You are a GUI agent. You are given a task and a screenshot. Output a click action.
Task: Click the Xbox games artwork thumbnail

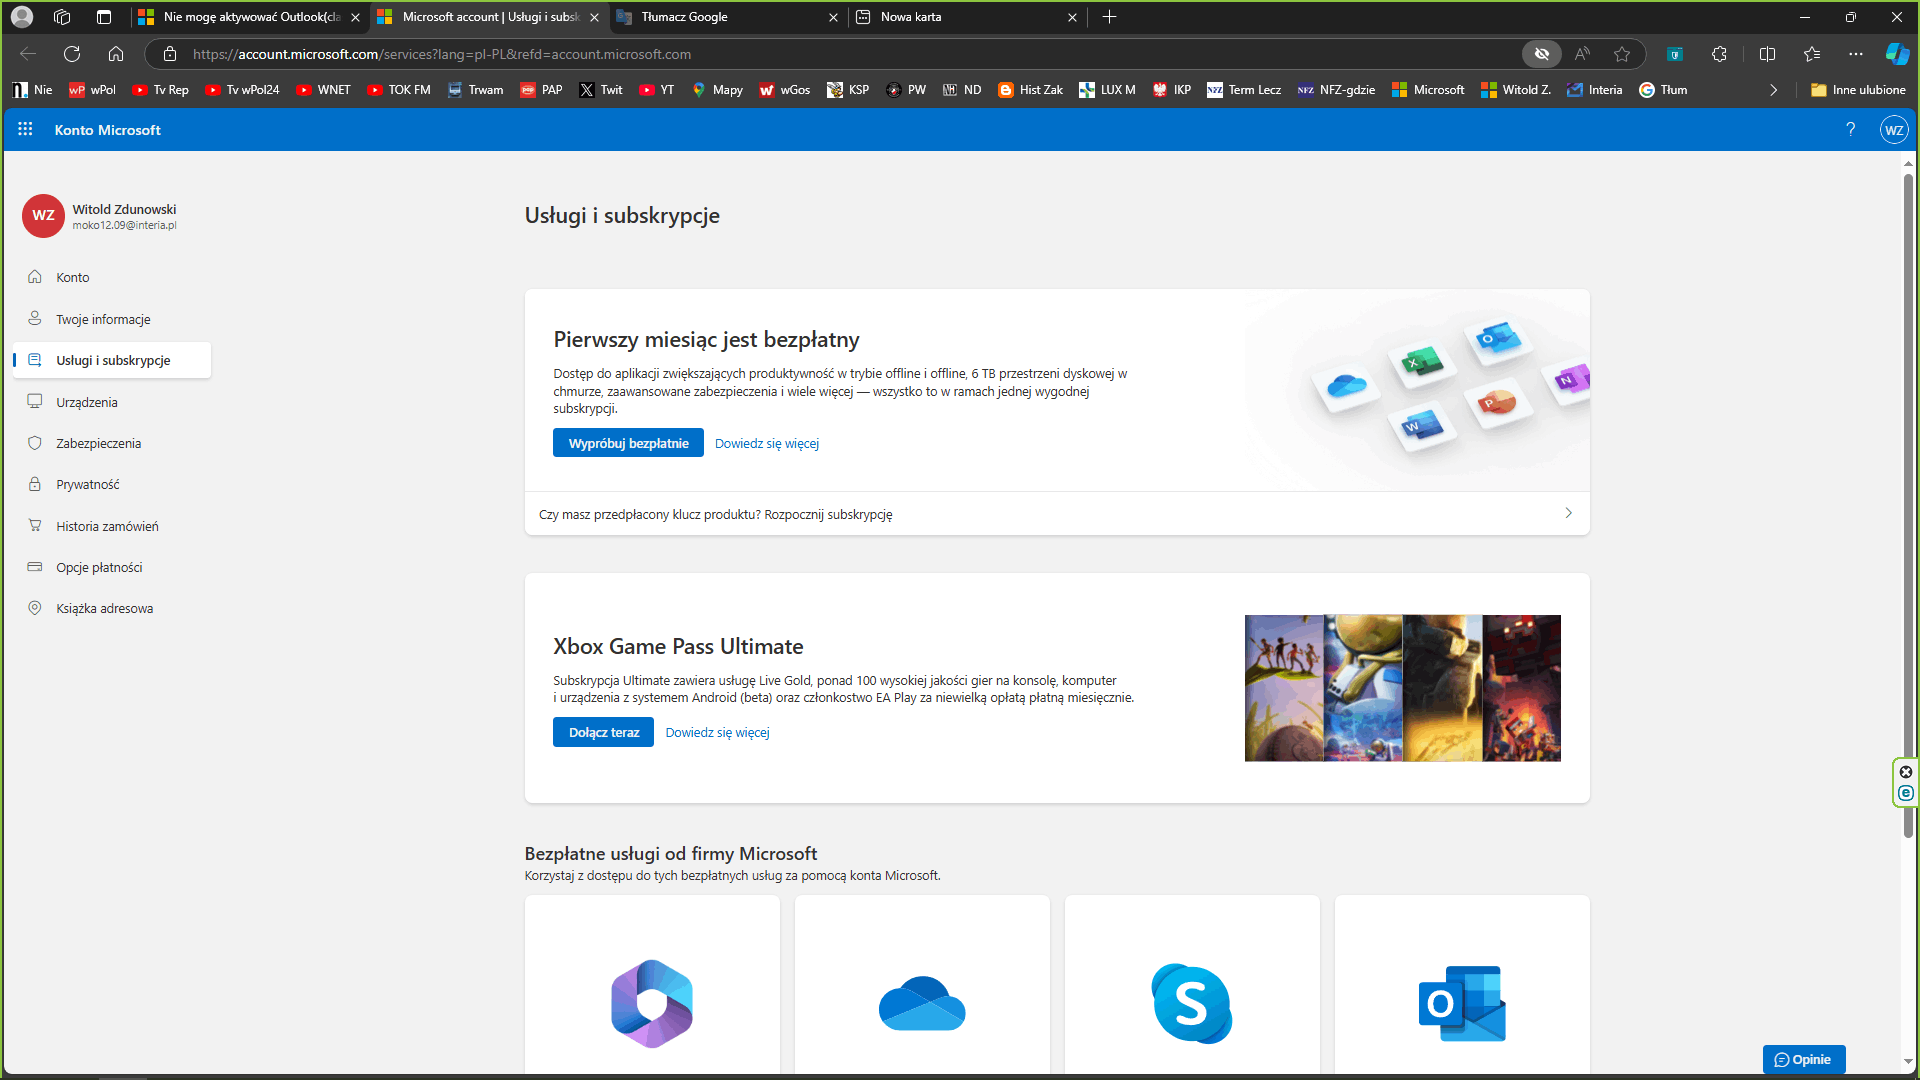tap(1402, 688)
